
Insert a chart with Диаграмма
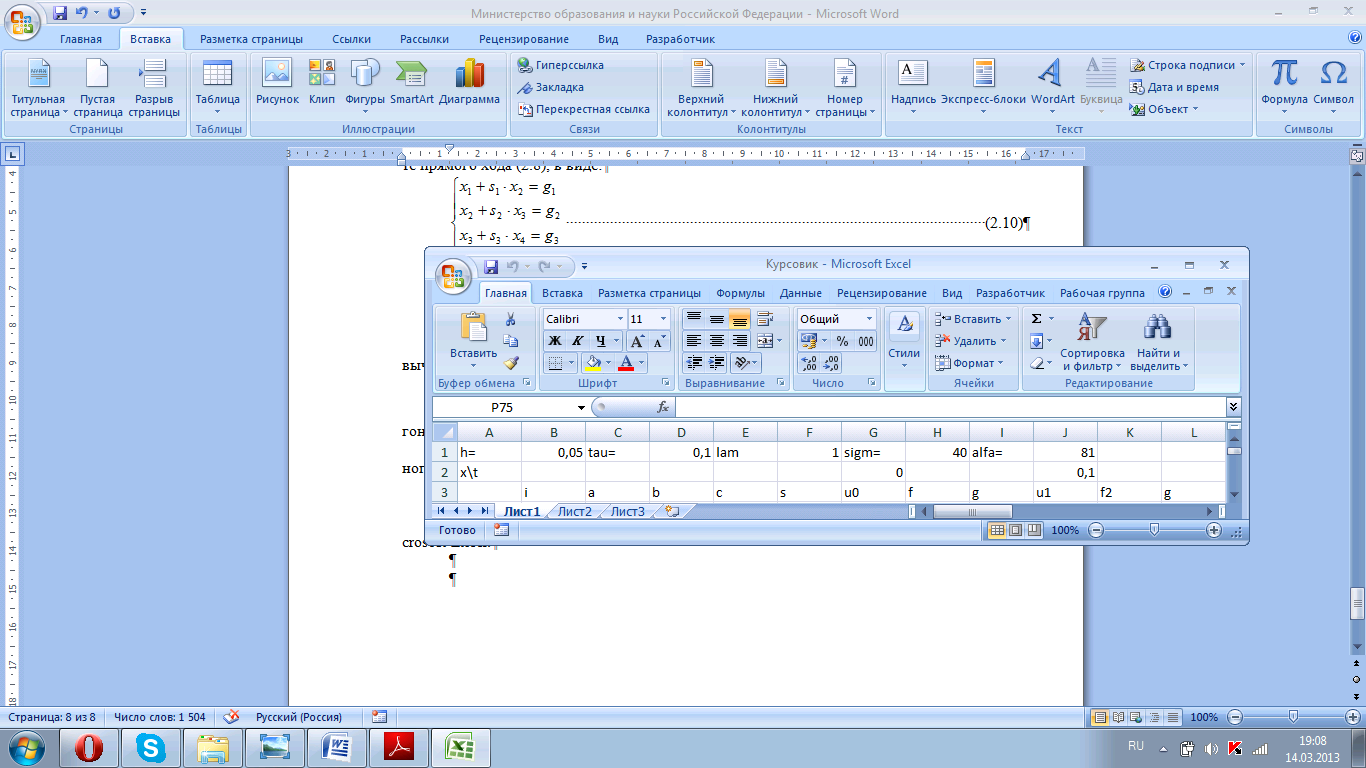click(469, 82)
